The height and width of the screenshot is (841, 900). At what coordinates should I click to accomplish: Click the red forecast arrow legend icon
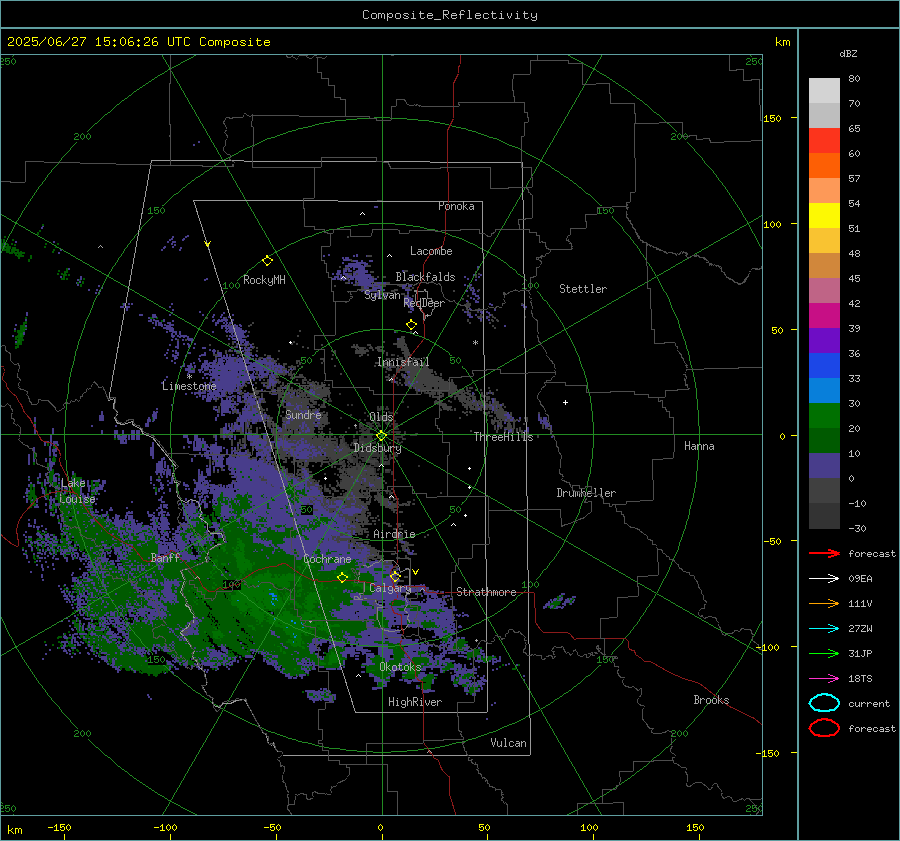824,553
